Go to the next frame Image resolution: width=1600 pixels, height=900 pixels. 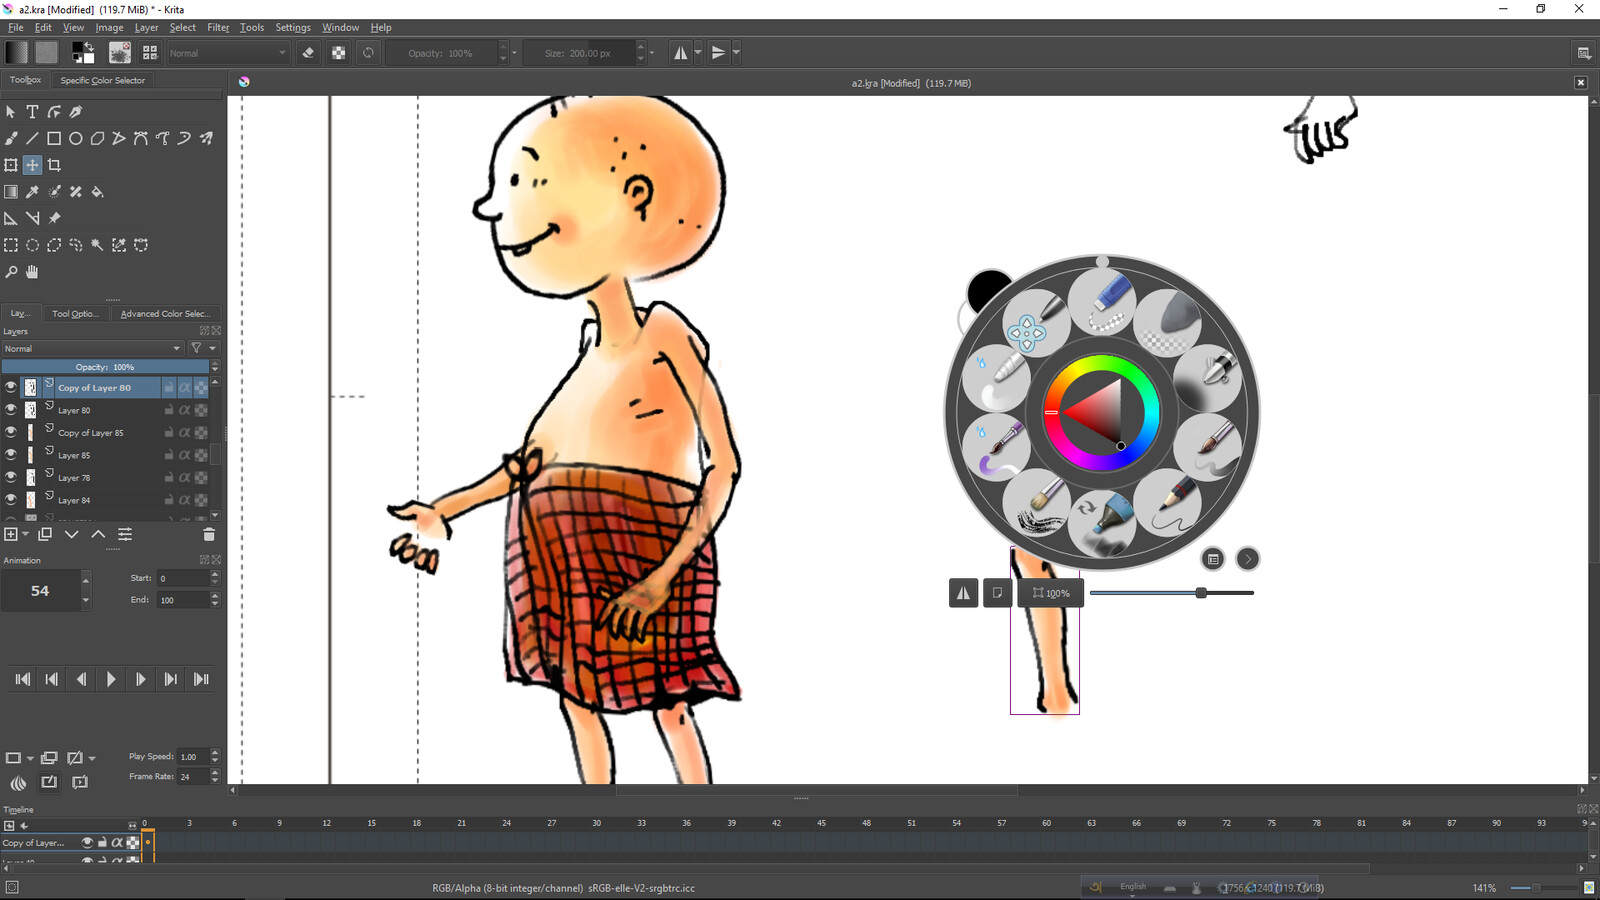point(141,679)
